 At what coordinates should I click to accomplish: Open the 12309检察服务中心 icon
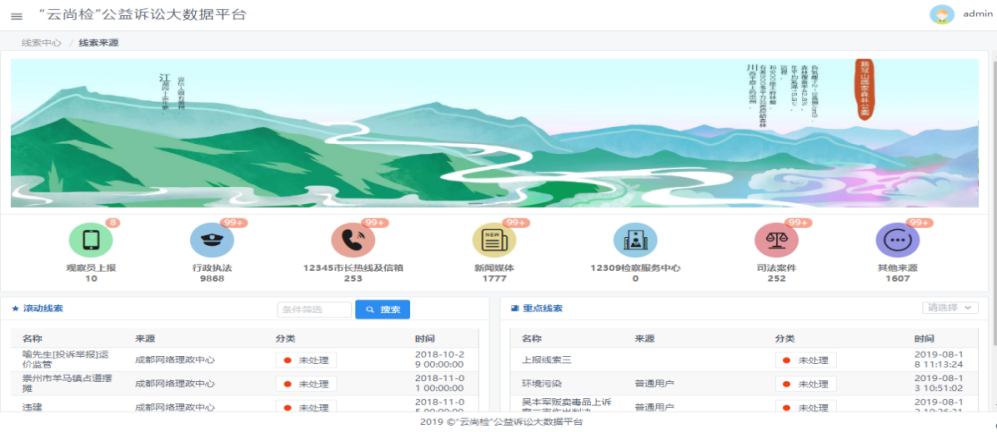click(x=635, y=241)
